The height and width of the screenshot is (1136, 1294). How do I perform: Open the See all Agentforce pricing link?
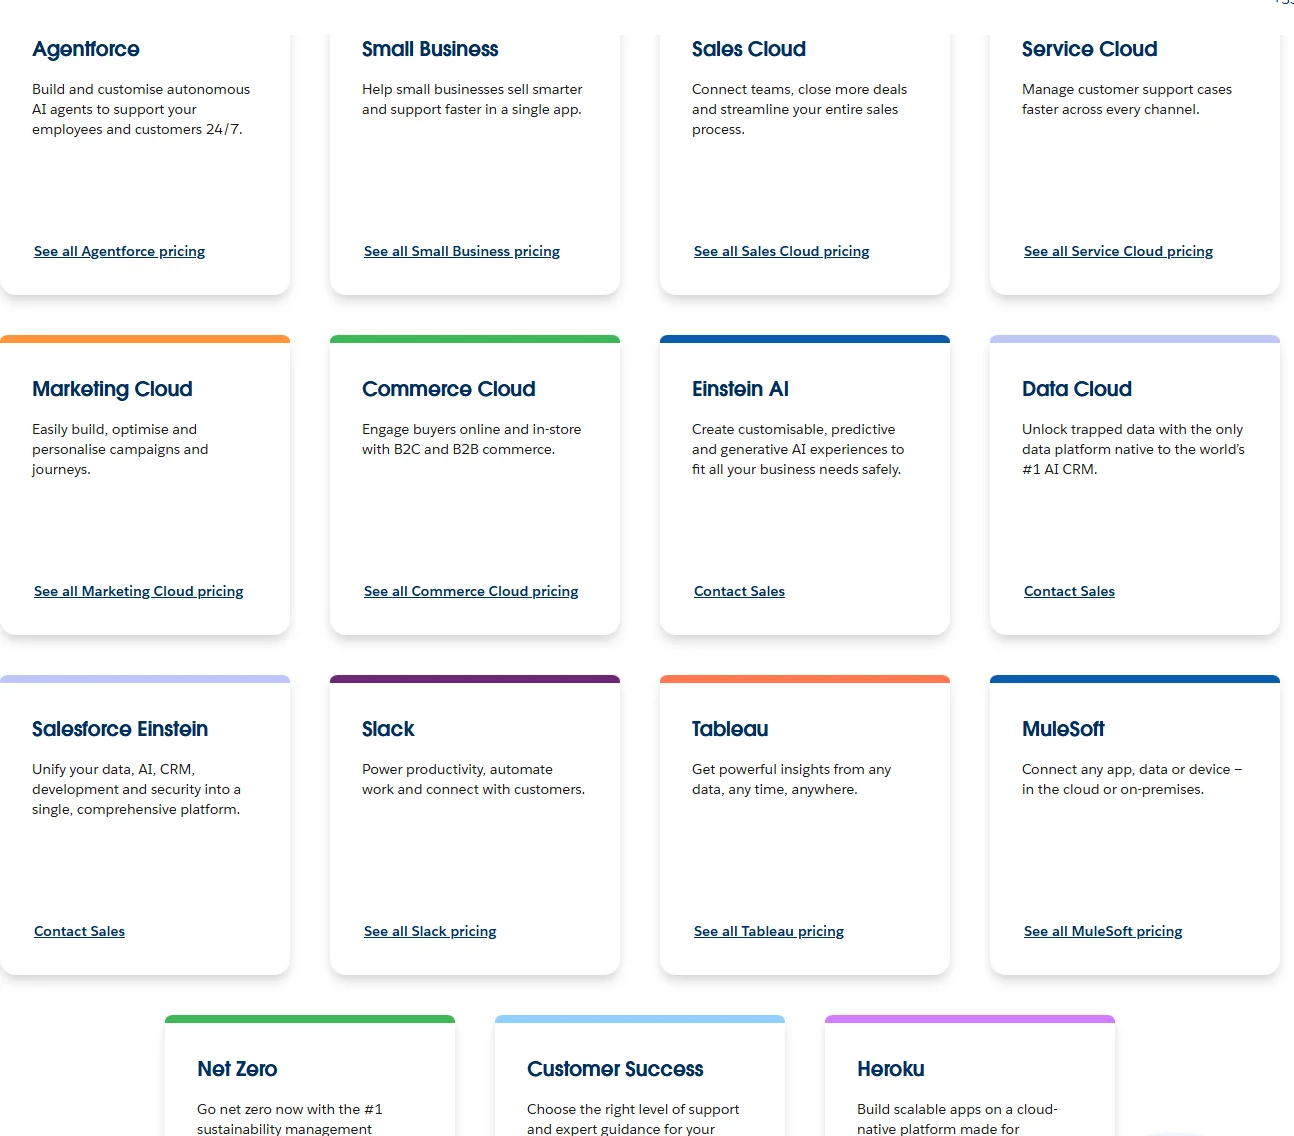(119, 251)
